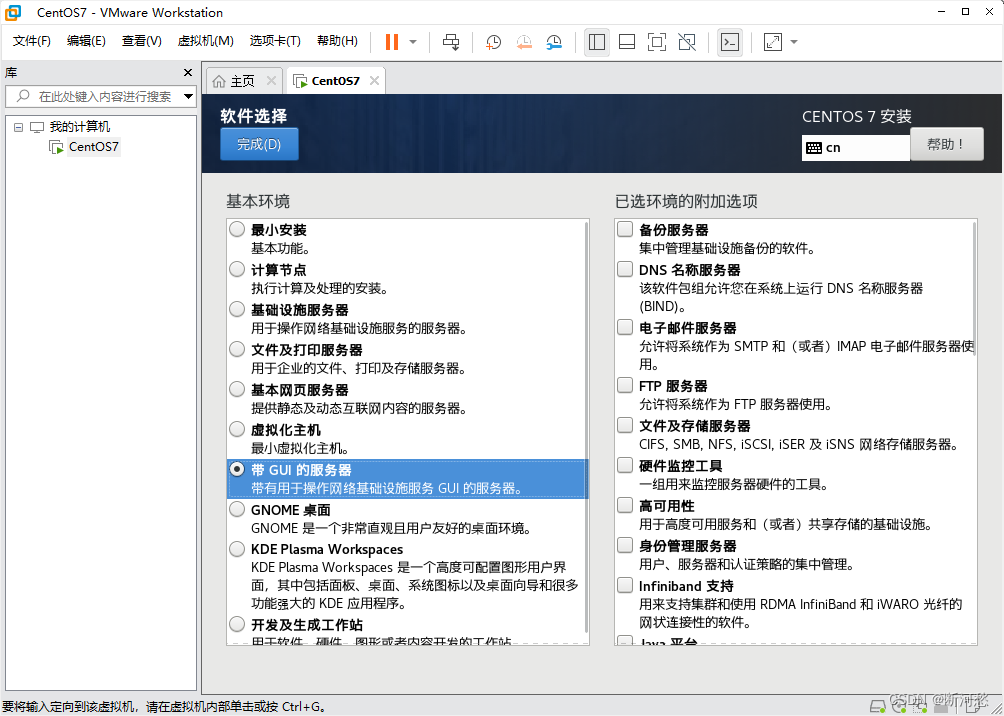Screen dimensions: 1004x716
Task: Click inside the library search field
Action: tap(105, 97)
